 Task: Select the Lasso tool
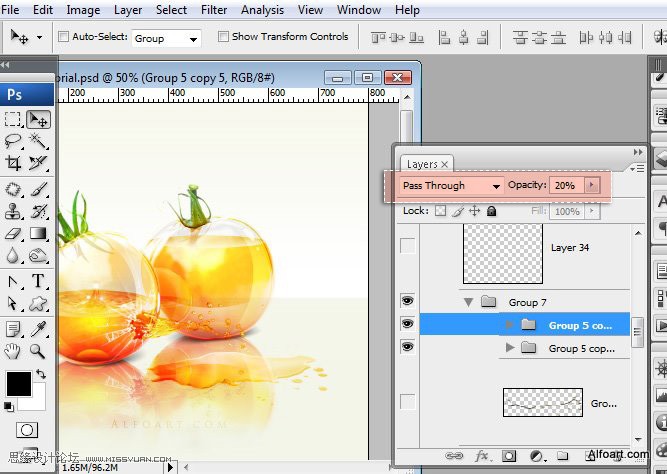(13, 140)
